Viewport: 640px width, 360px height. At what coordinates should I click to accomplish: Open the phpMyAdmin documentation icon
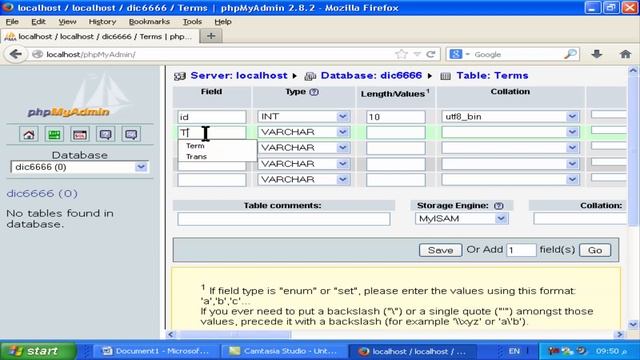(106, 134)
